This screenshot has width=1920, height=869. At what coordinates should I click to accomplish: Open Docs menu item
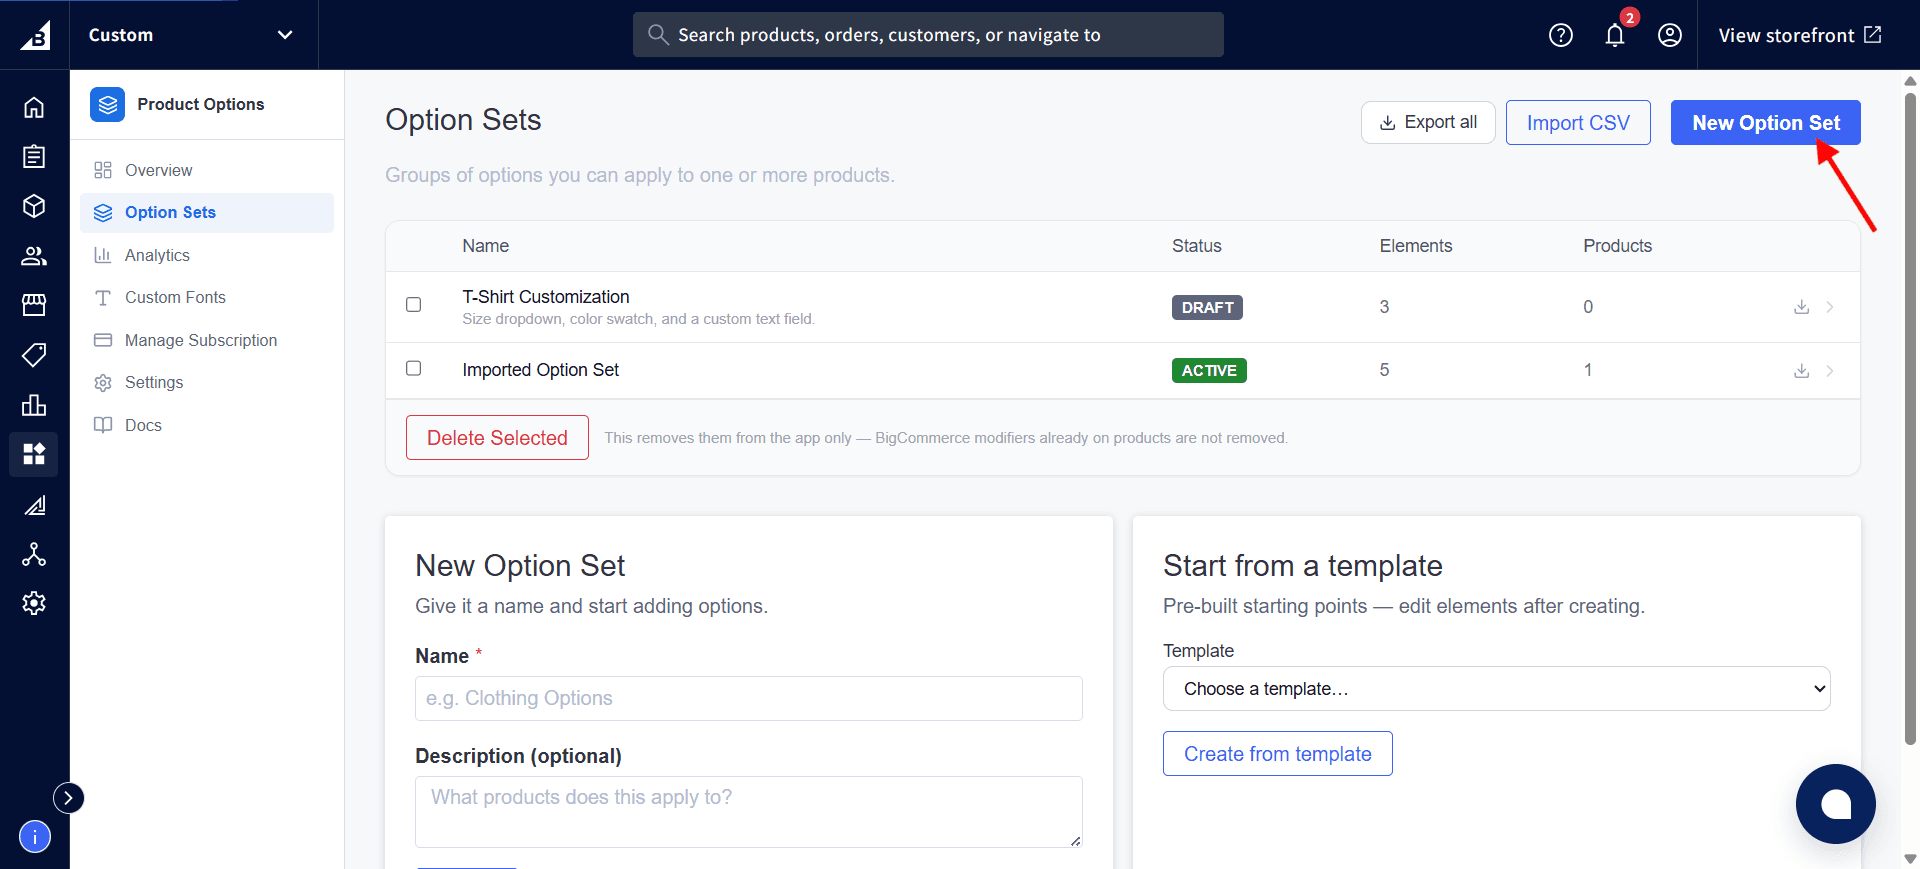[207, 425]
